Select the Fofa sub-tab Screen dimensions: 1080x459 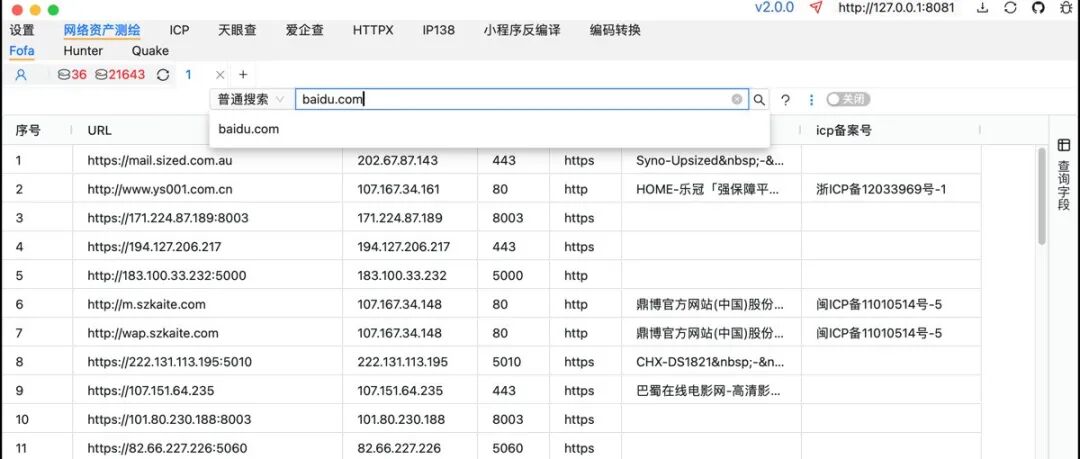[x=22, y=51]
